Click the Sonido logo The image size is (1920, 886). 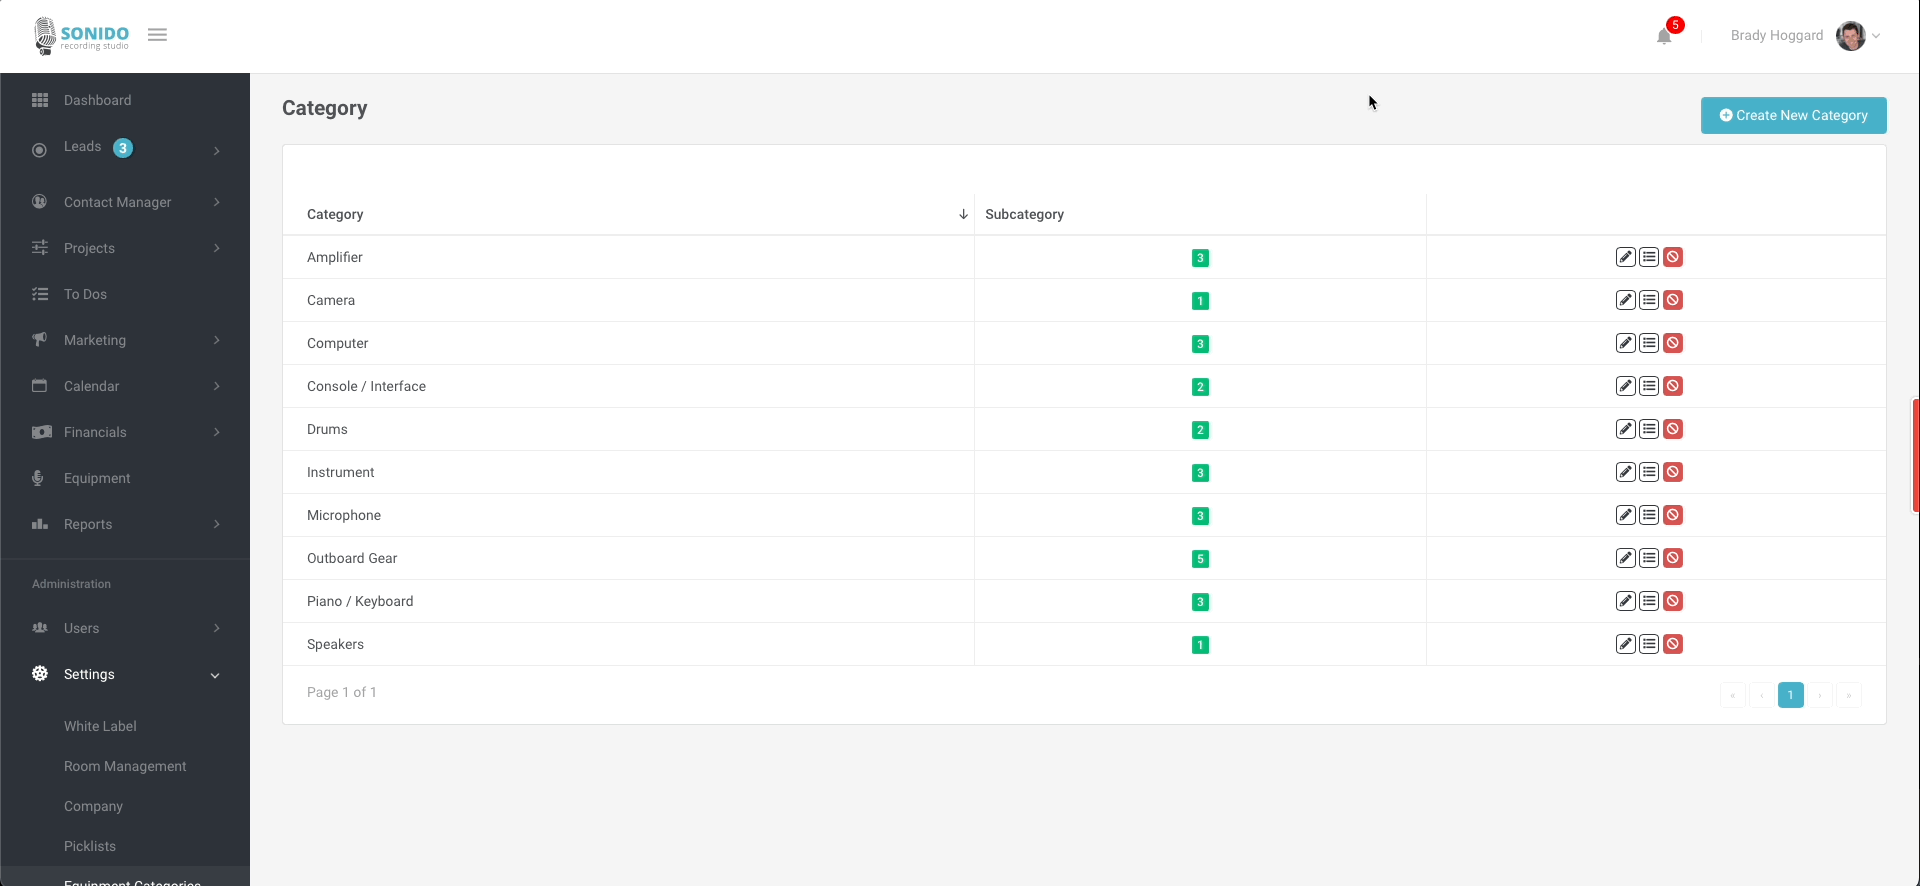point(82,35)
